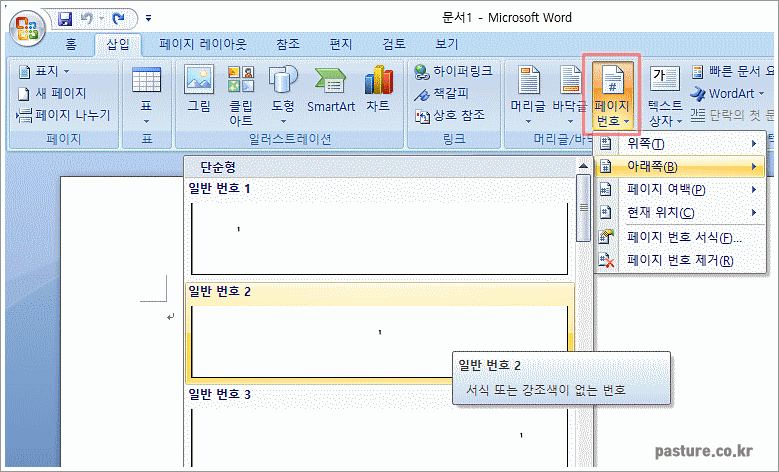
Task: Insert a 차트 chart
Action: click(x=378, y=89)
